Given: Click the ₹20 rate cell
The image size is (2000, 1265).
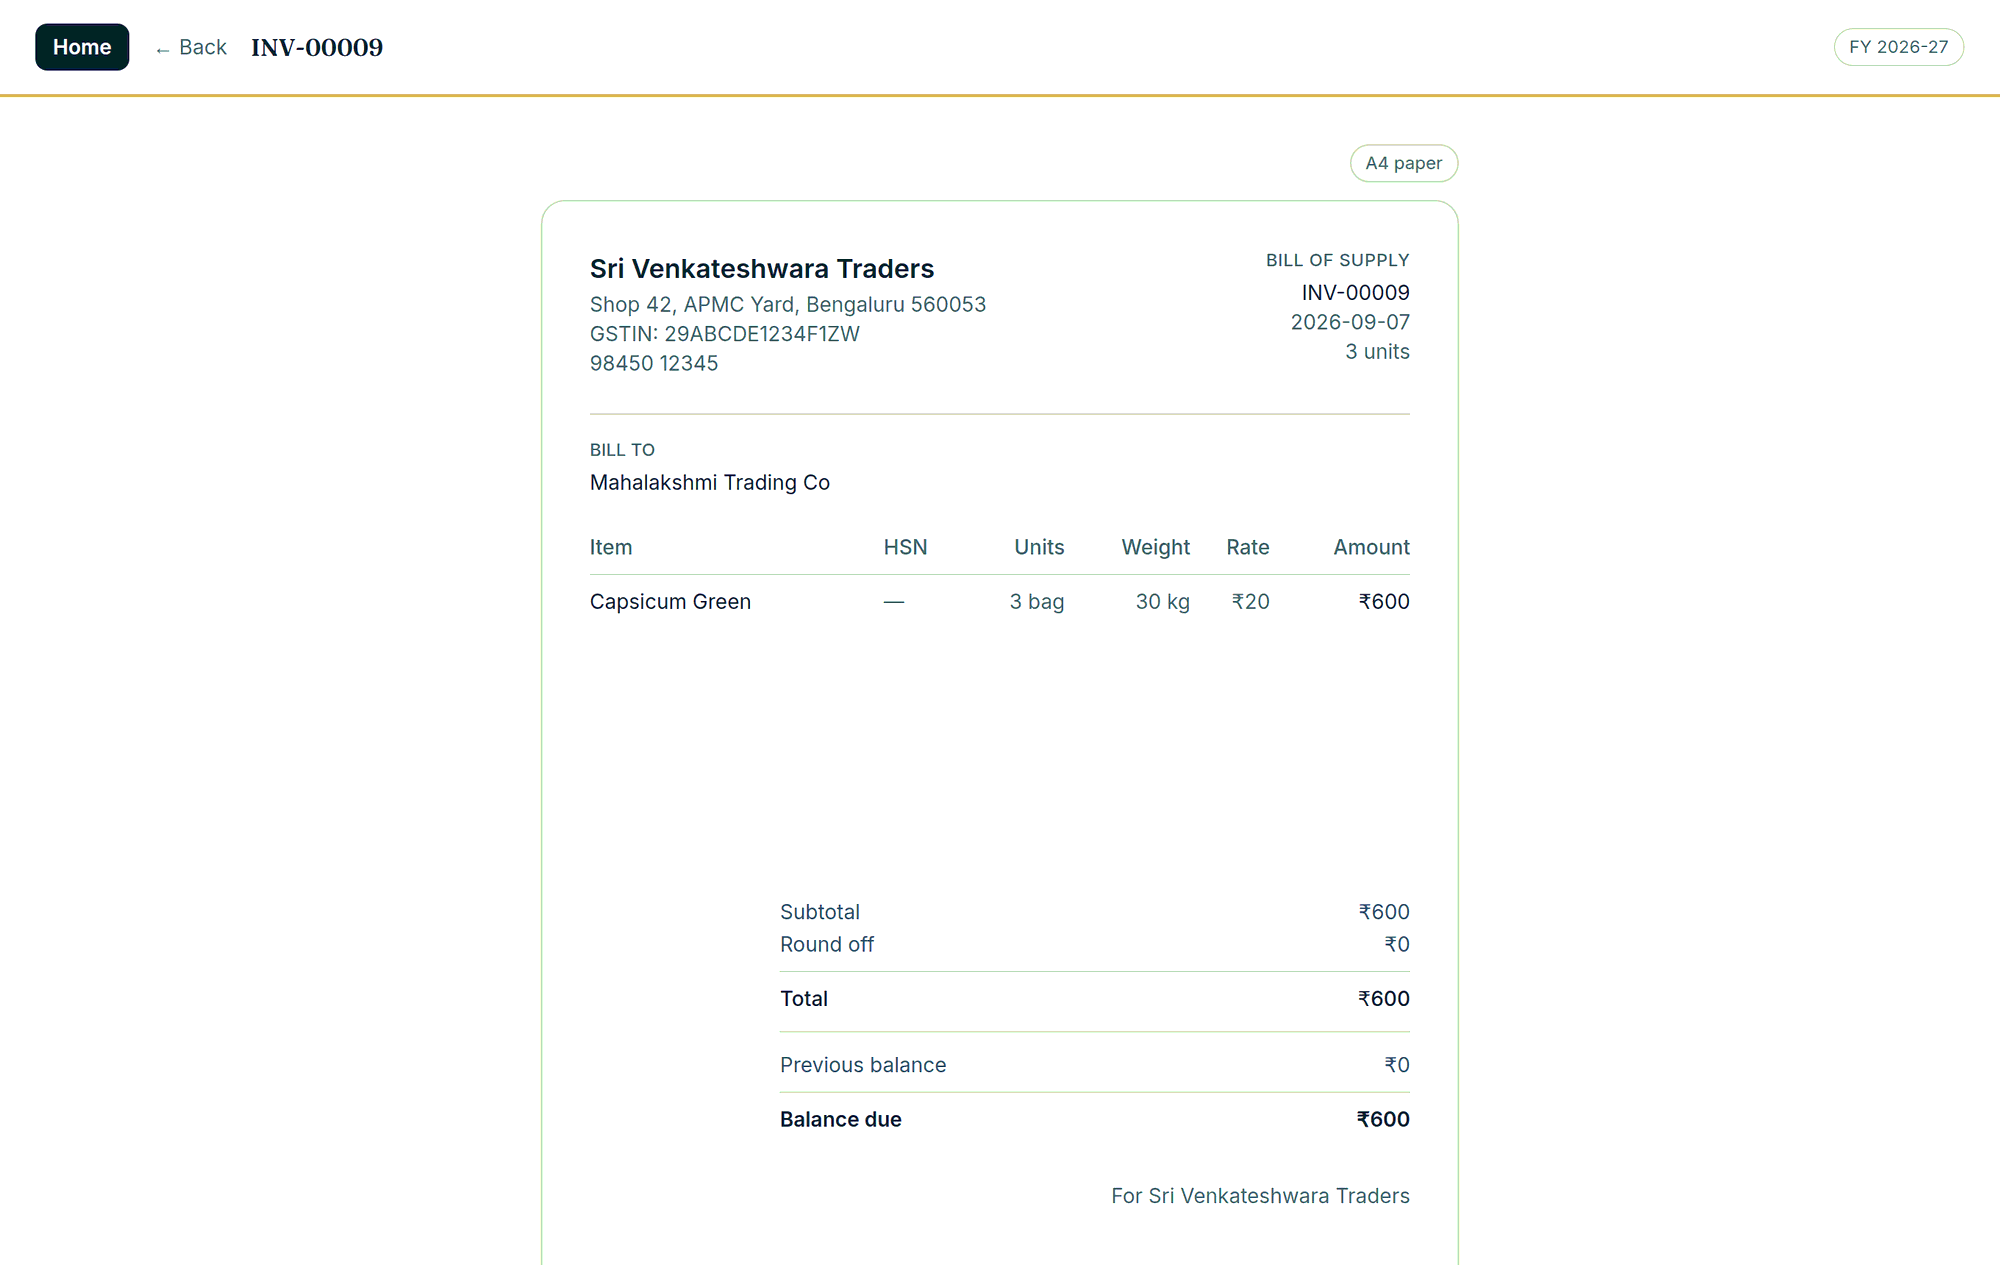Looking at the screenshot, I should point(1251,602).
